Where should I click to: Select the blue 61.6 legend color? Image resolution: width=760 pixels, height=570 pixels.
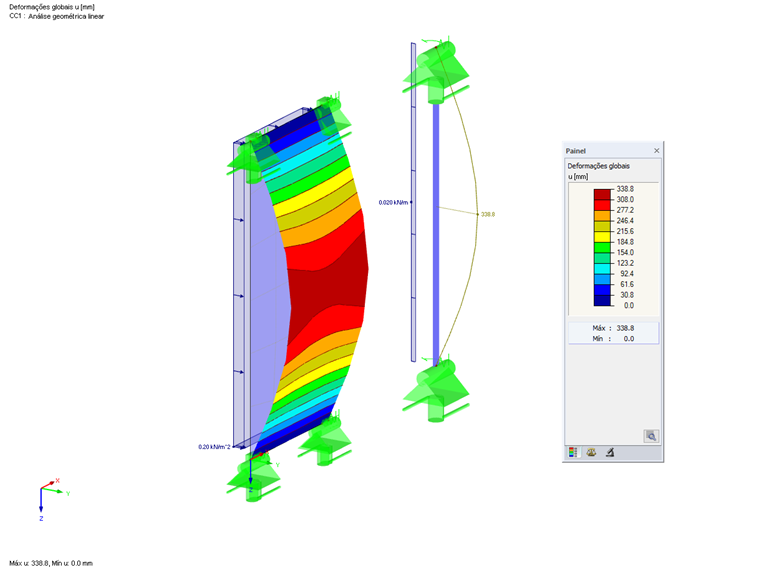point(602,290)
